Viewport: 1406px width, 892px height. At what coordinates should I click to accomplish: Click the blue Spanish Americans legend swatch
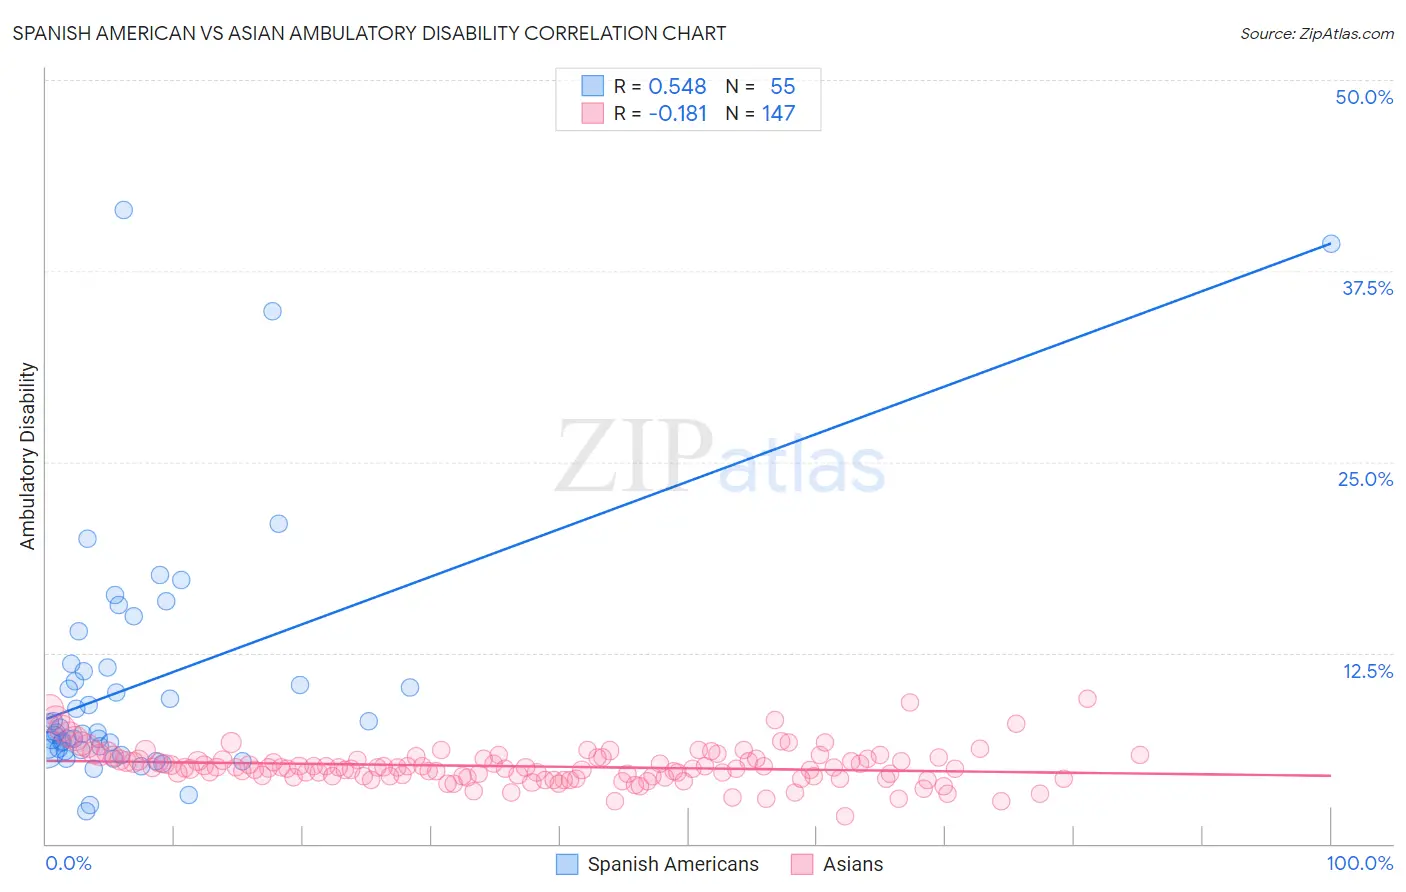click(x=567, y=864)
